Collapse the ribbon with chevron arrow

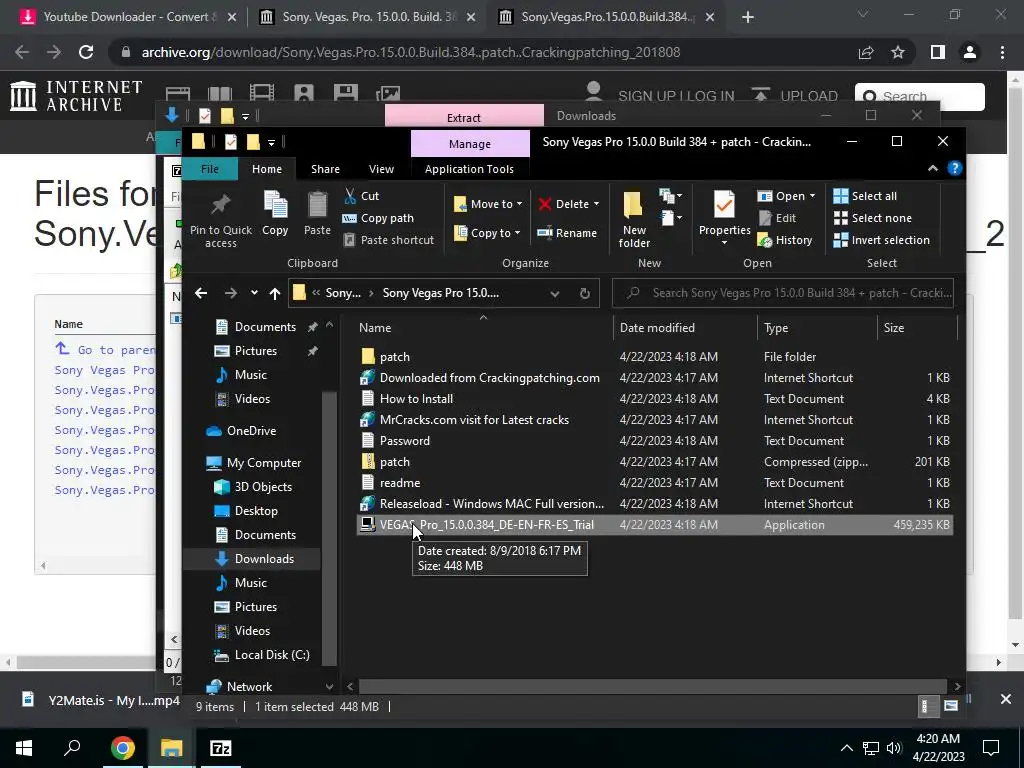[933, 168]
